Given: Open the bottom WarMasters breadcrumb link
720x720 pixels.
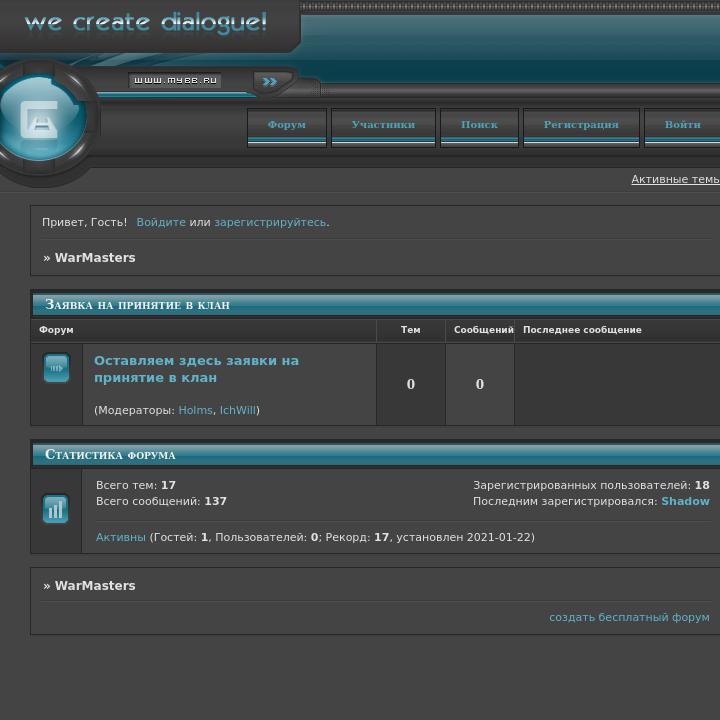Looking at the screenshot, I should coord(95,585).
